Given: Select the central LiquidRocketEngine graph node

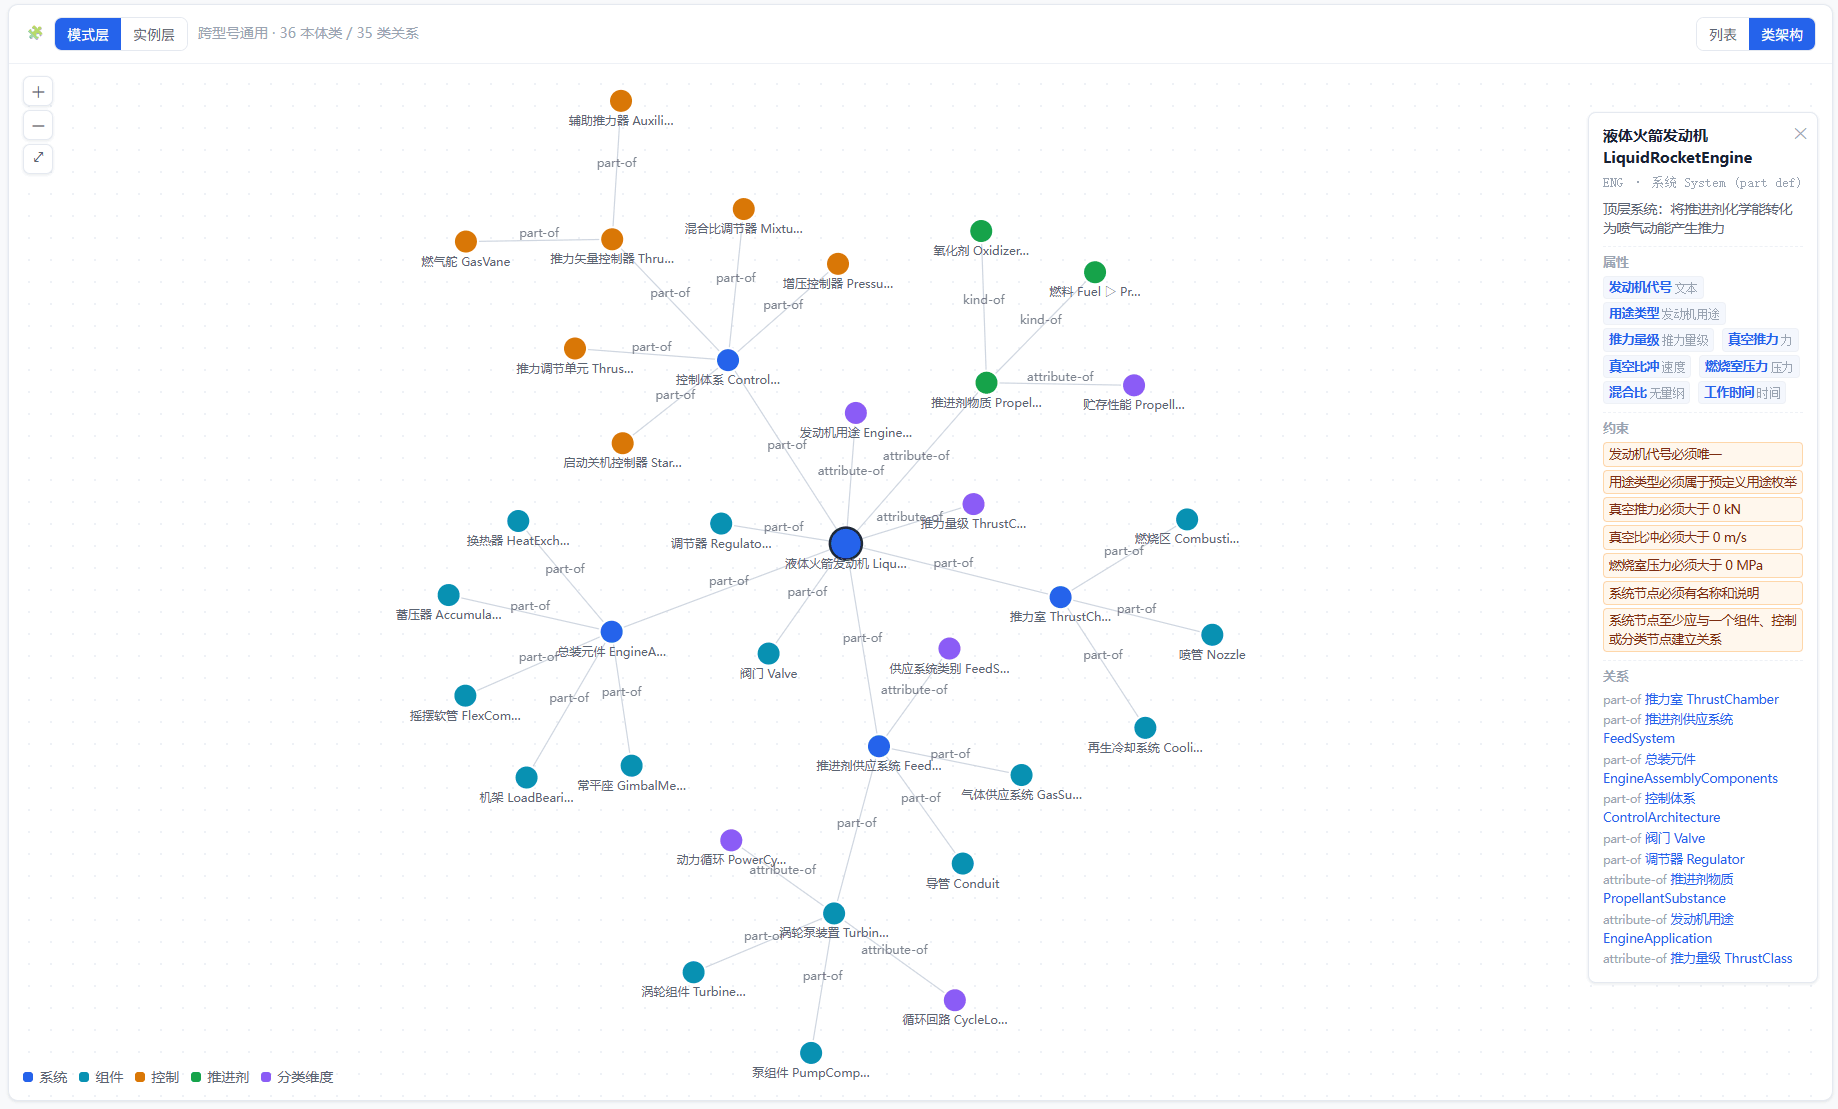Looking at the screenshot, I should tap(846, 543).
